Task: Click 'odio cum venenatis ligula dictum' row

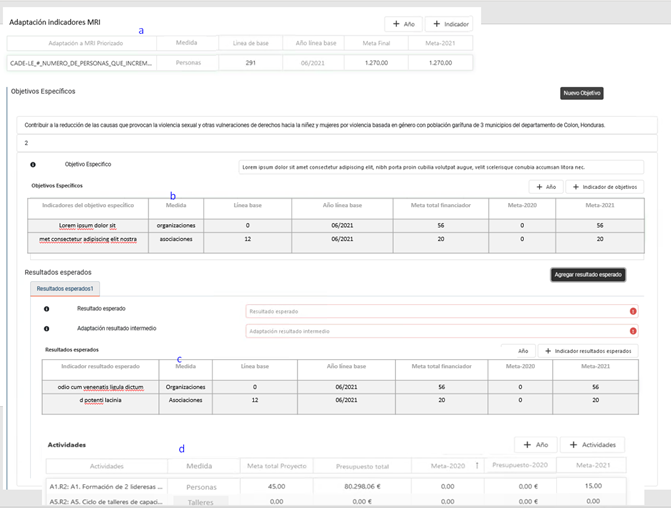Action: pyautogui.click(x=101, y=387)
